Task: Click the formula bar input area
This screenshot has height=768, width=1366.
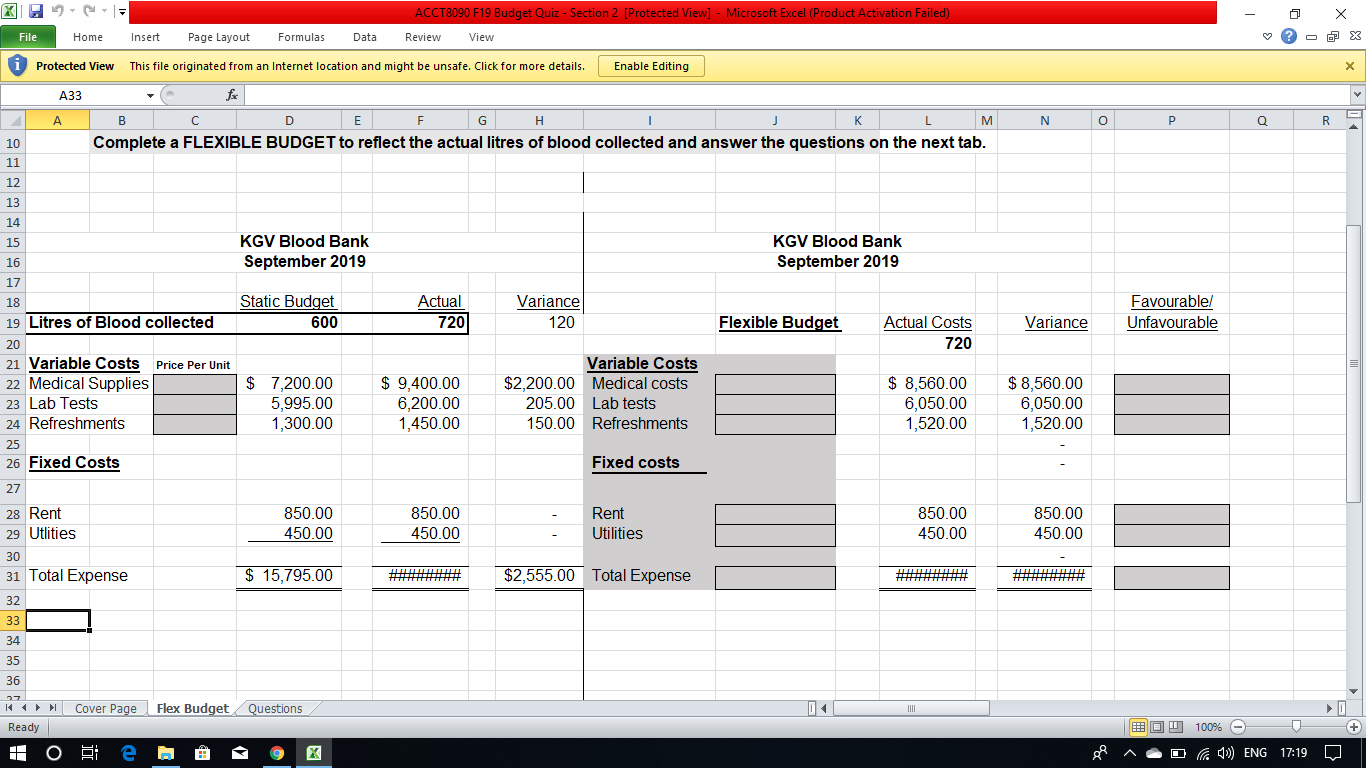Action: [796, 95]
